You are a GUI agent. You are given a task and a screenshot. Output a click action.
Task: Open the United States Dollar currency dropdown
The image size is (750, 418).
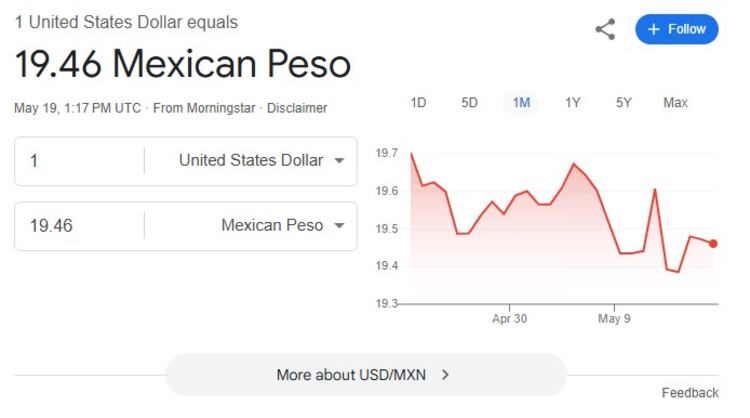point(261,160)
